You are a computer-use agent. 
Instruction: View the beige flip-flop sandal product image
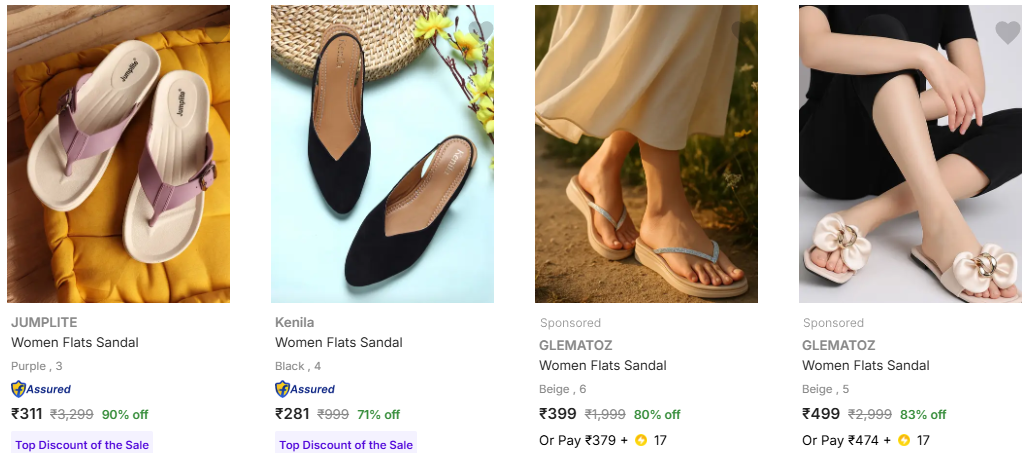click(646, 154)
